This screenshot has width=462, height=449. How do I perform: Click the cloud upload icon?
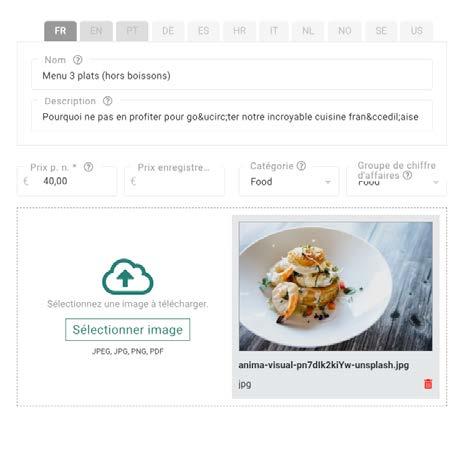click(127, 277)
